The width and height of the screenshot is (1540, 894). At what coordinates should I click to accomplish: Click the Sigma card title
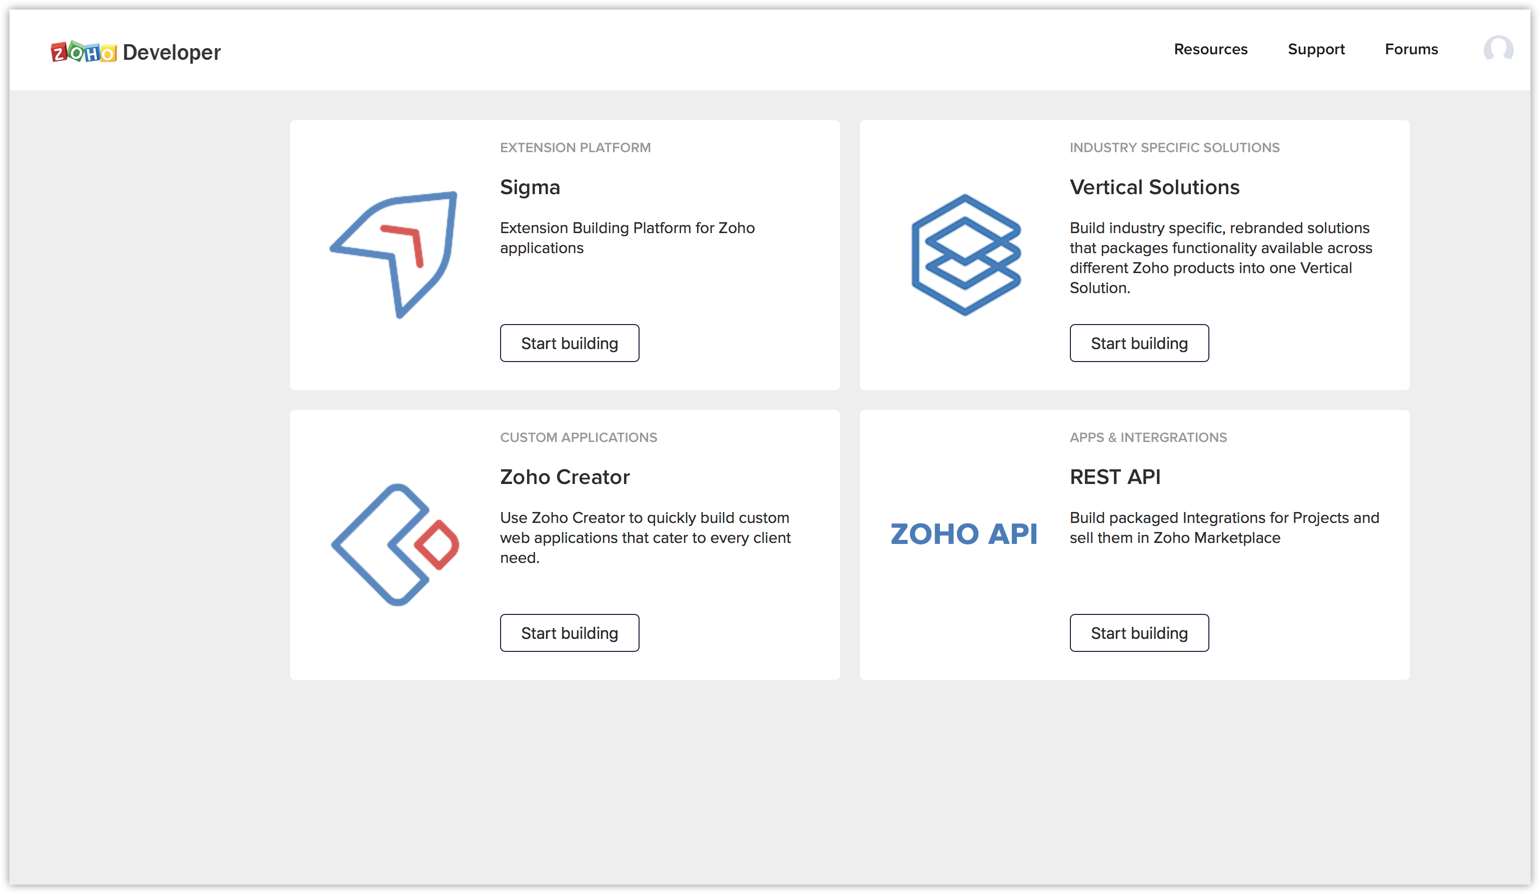click(x=530, y=187)
